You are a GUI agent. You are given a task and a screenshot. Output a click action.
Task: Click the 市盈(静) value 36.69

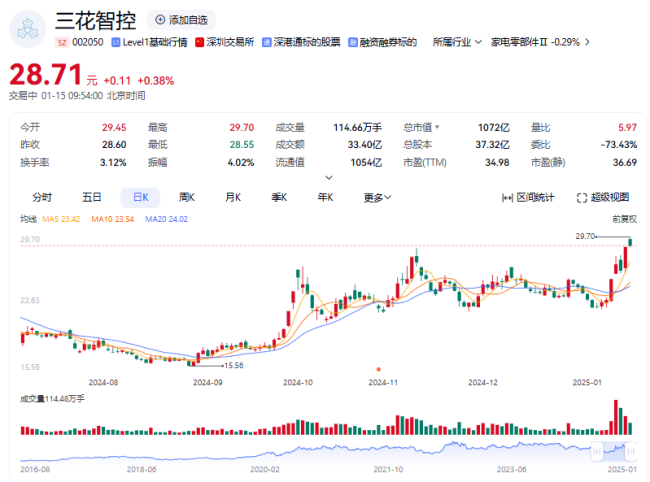[625, 162]
